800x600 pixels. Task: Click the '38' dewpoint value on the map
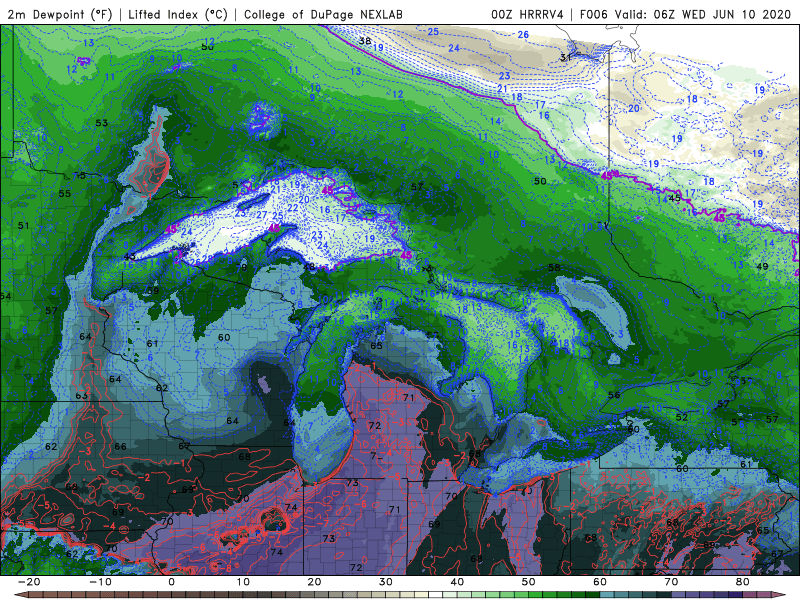tap(365, 41)
